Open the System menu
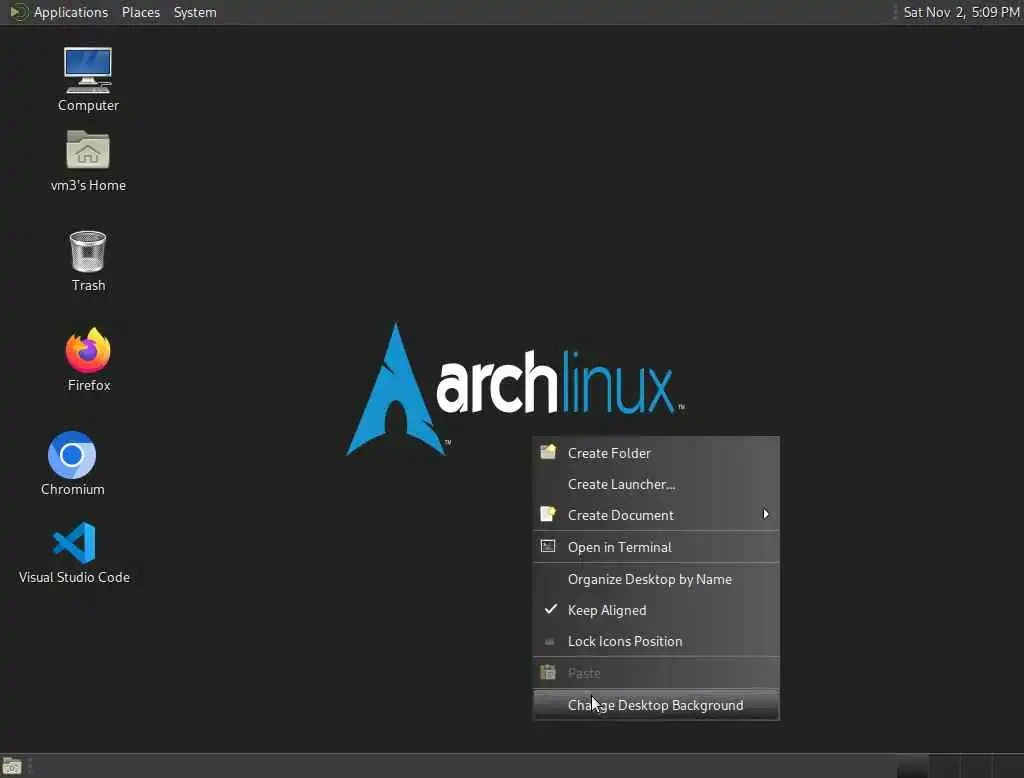This screenshot has width=1024, height=778. pos(195,12)
